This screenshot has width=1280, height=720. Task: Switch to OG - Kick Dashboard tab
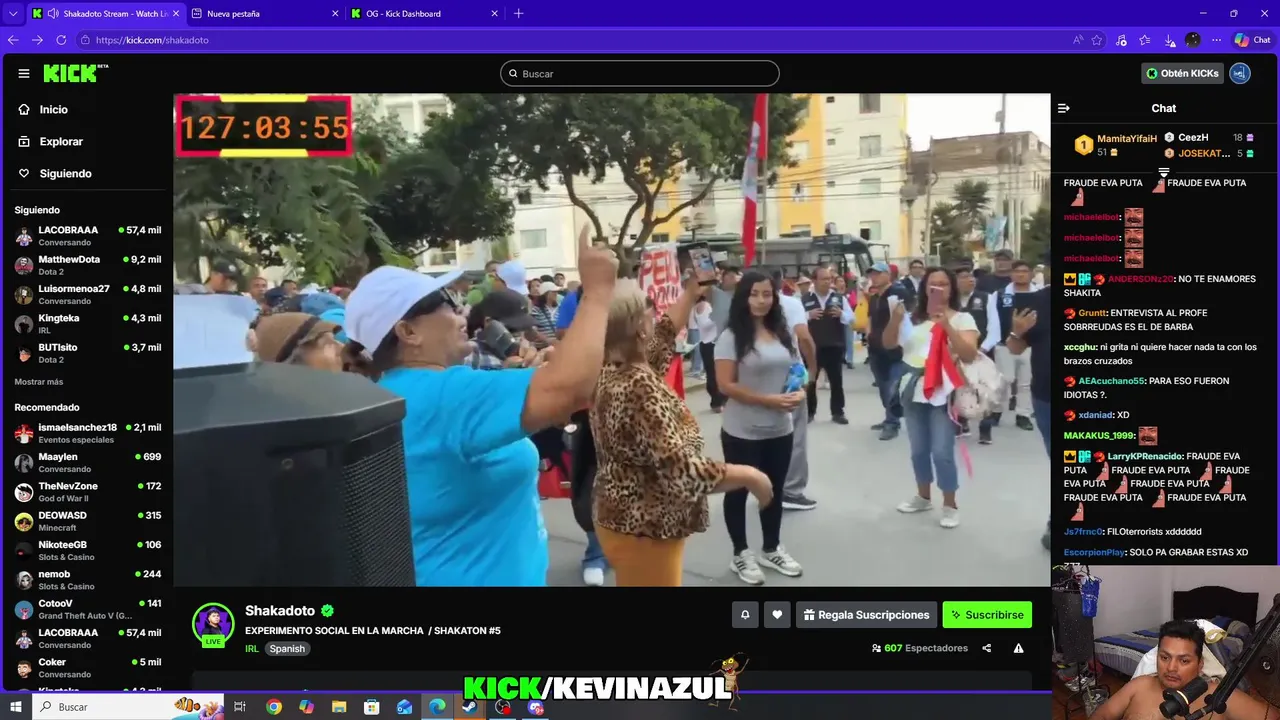point(425,13)
